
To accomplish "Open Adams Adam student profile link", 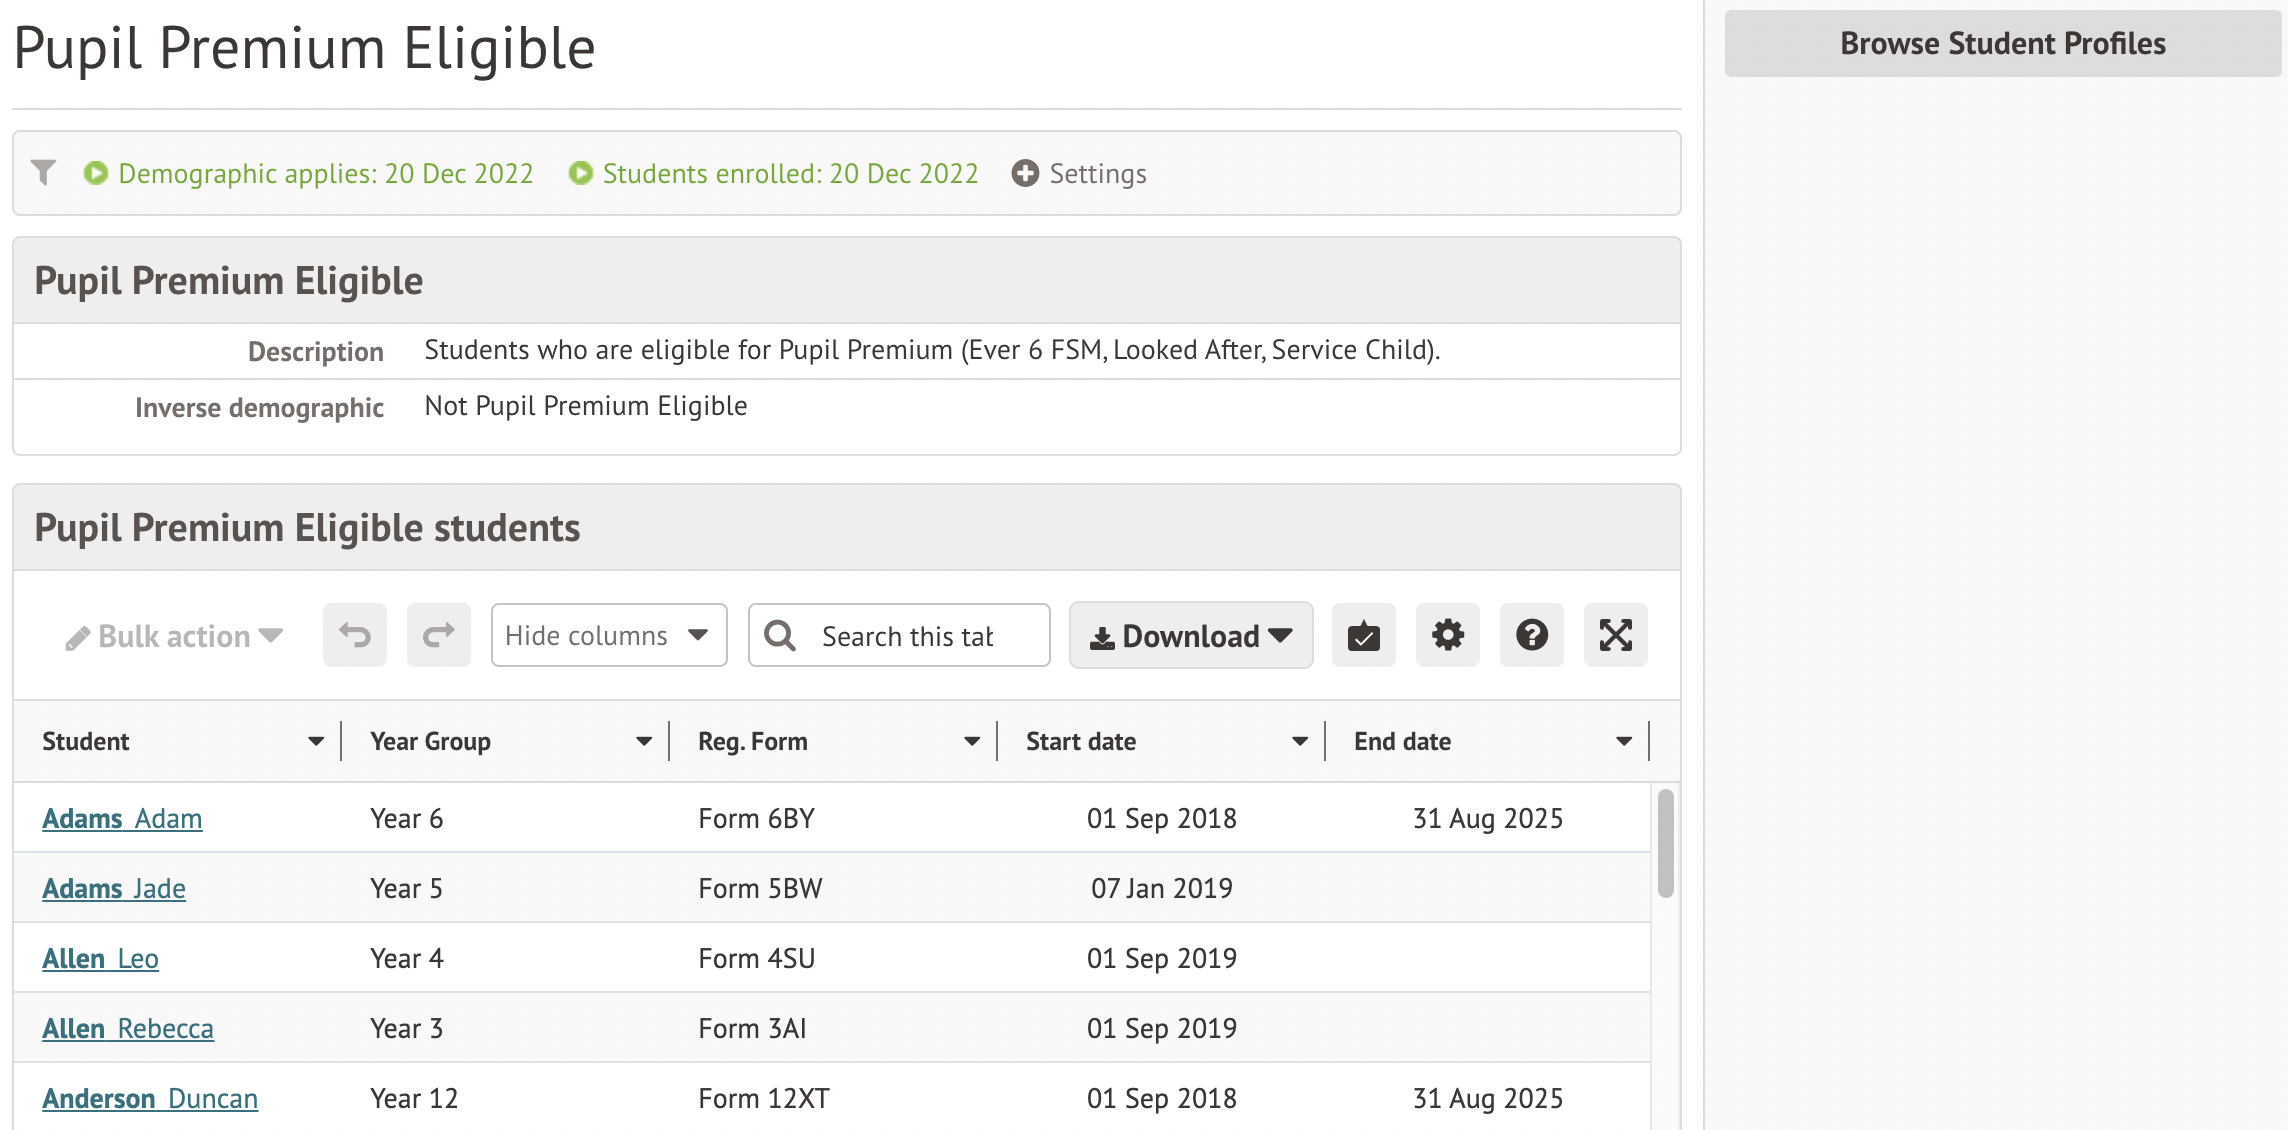I will (x=122, y=818).
